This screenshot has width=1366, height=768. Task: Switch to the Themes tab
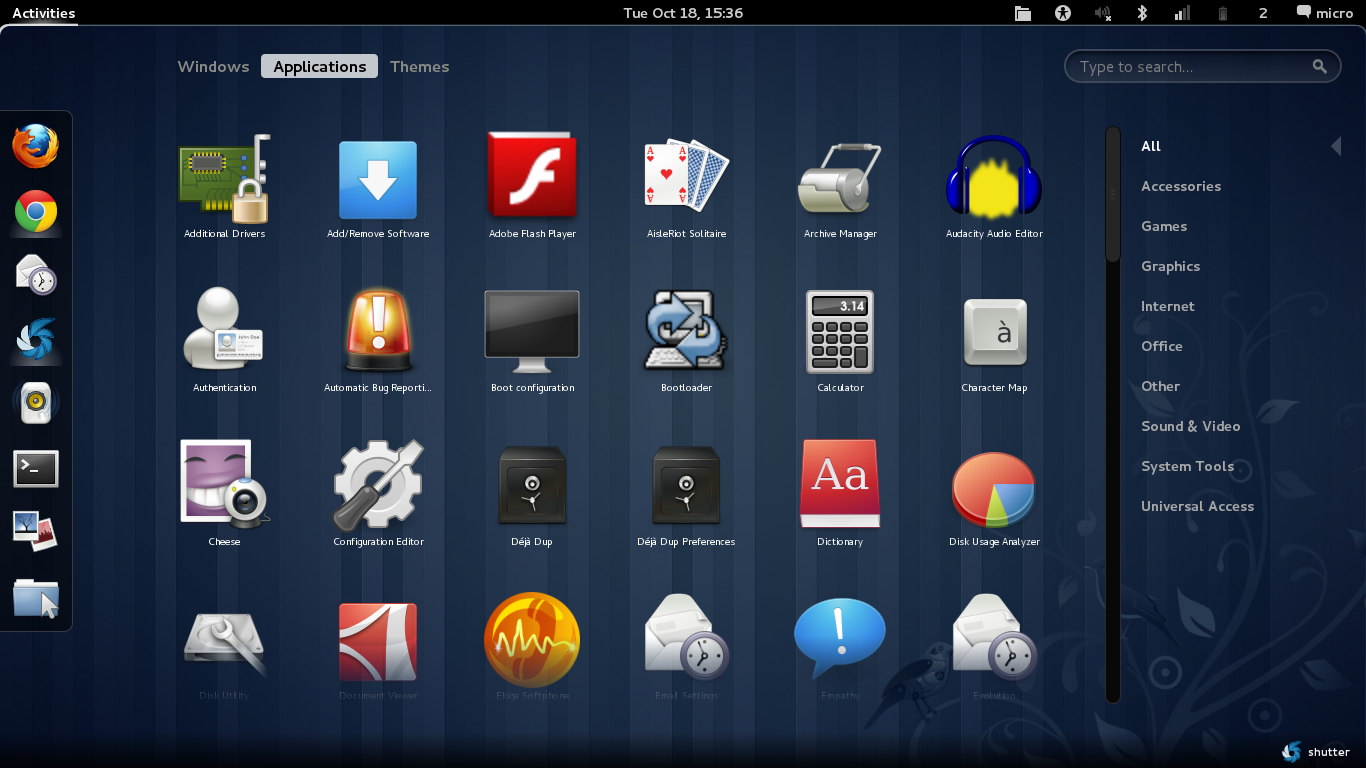click(419, 67)
